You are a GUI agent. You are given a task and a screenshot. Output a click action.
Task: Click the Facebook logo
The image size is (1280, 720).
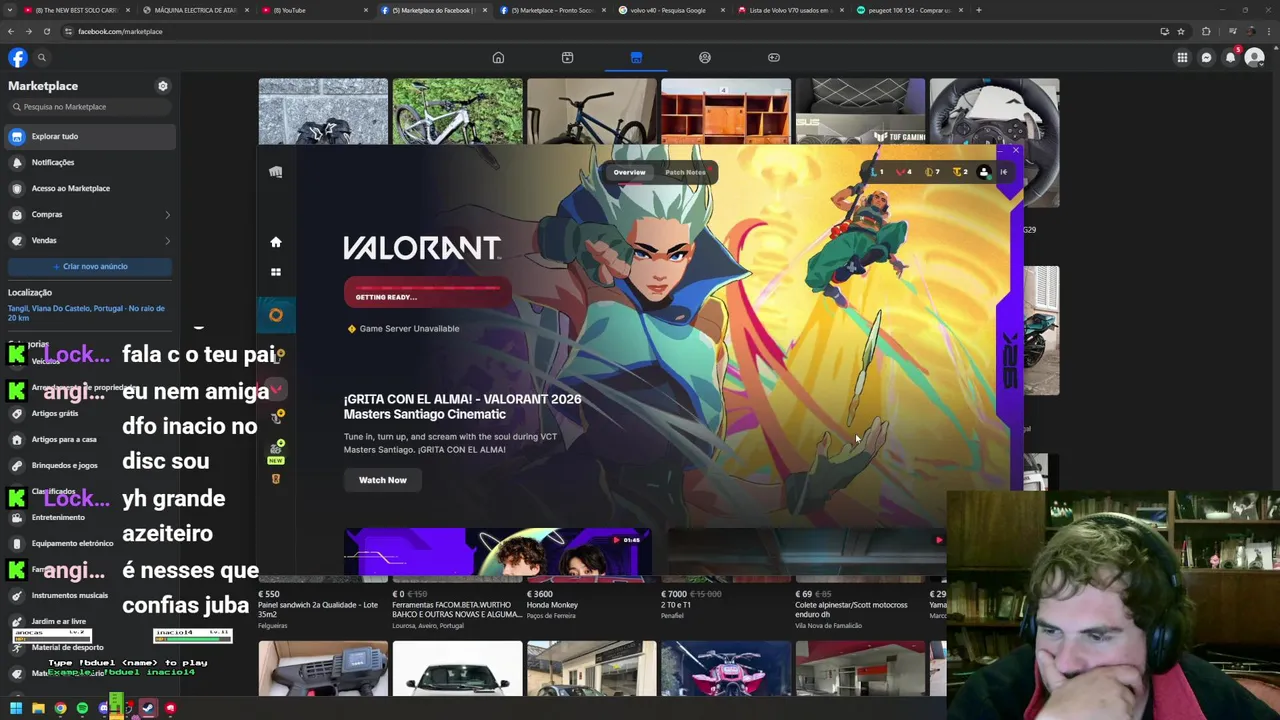tap(17, 57)
